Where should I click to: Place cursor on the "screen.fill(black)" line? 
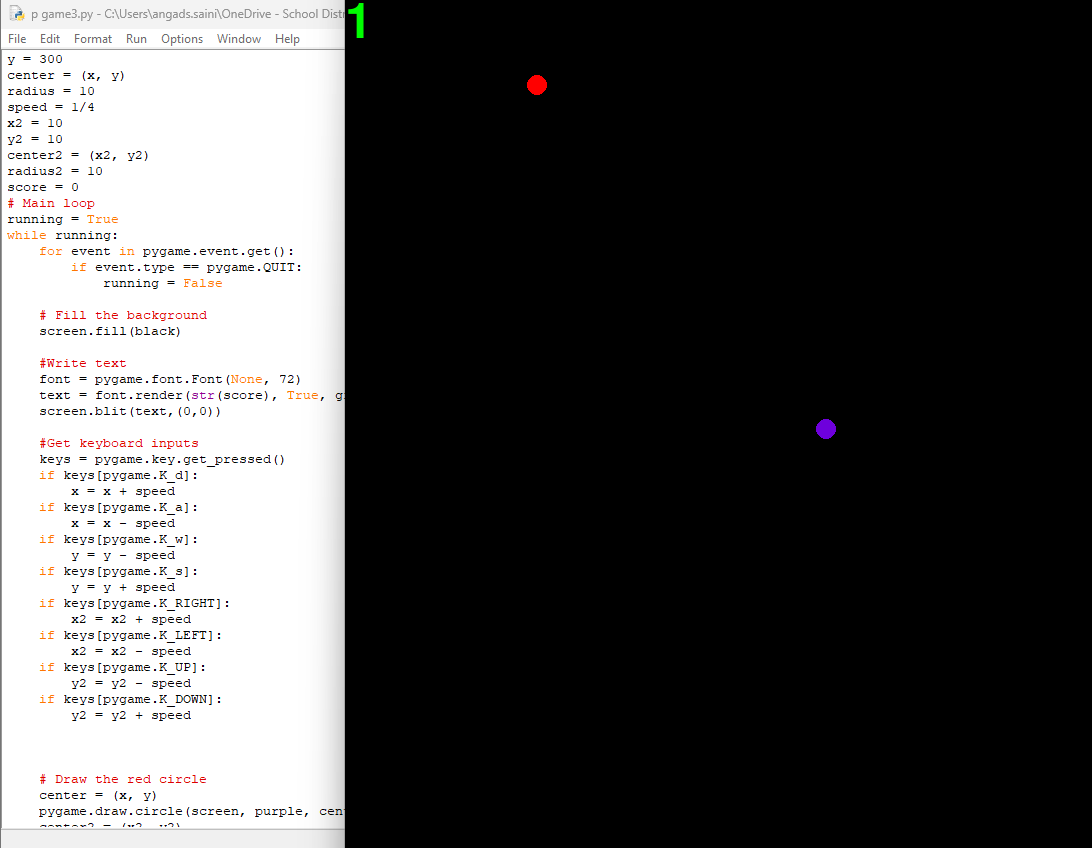tap(110, 331)
